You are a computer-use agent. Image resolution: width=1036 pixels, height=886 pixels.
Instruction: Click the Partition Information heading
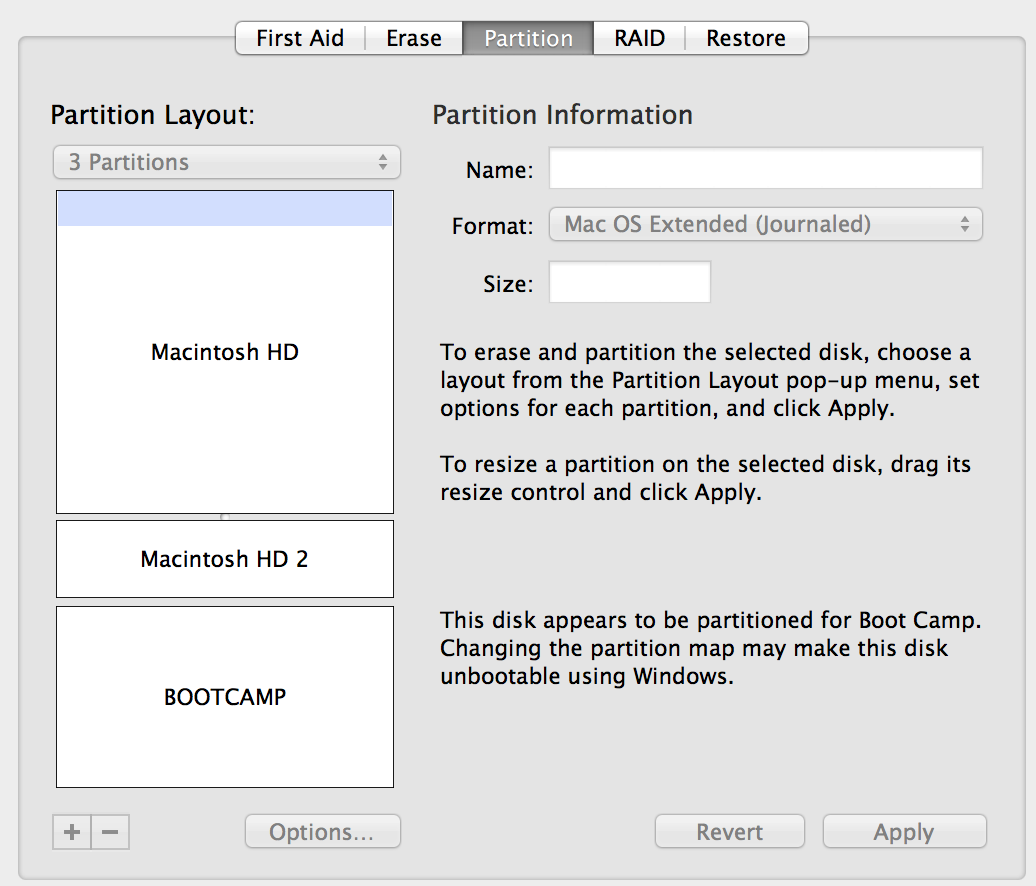pyautogui.click(x=562, y=115)
